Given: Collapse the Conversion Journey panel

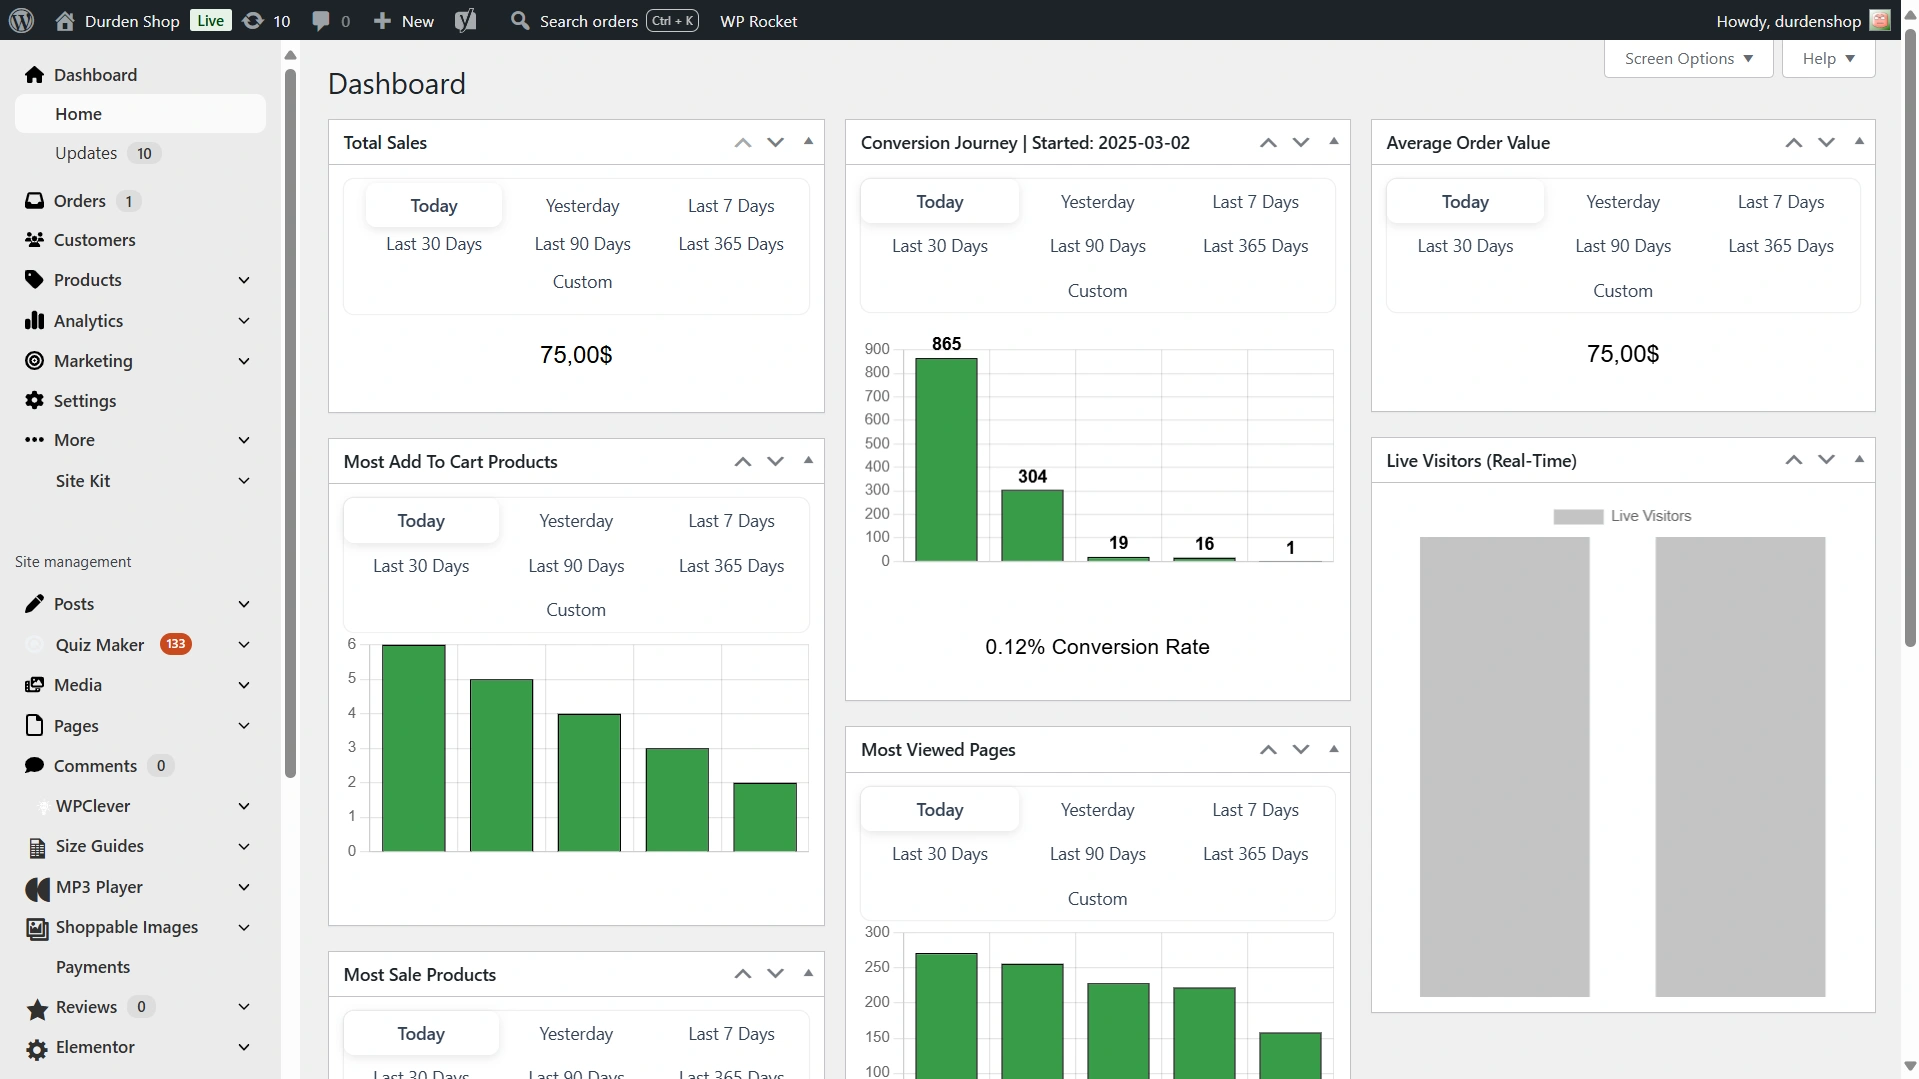Looking at the screenshot, I should click(x=1333, y=141).
